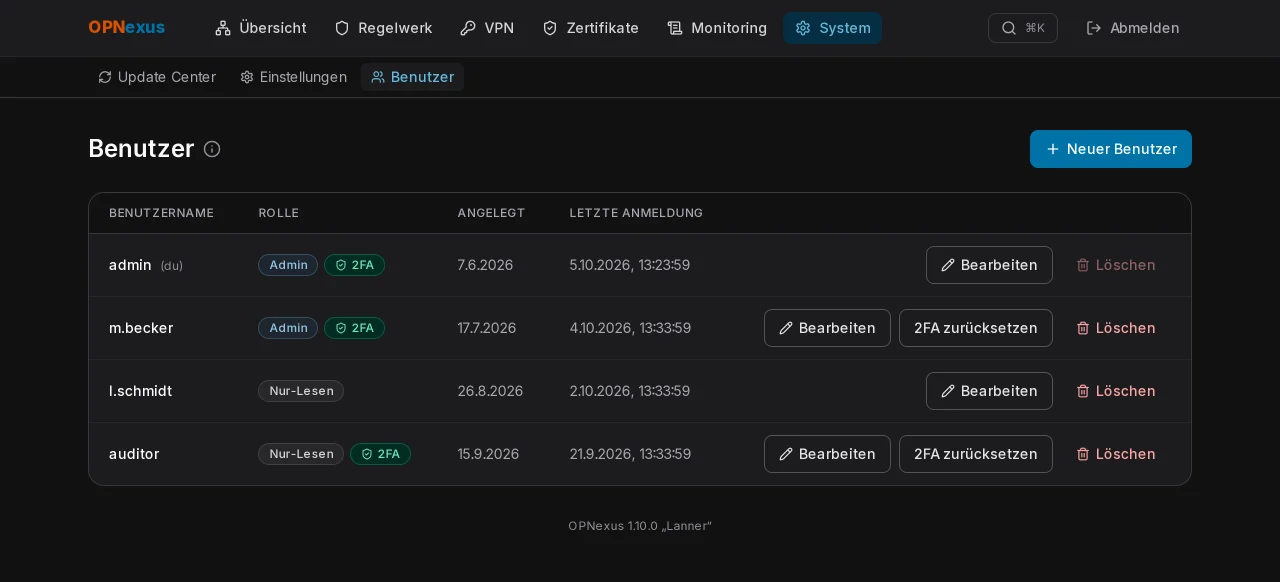Click the OPNexus logo
1280x582 pixels.
(127, 28)
